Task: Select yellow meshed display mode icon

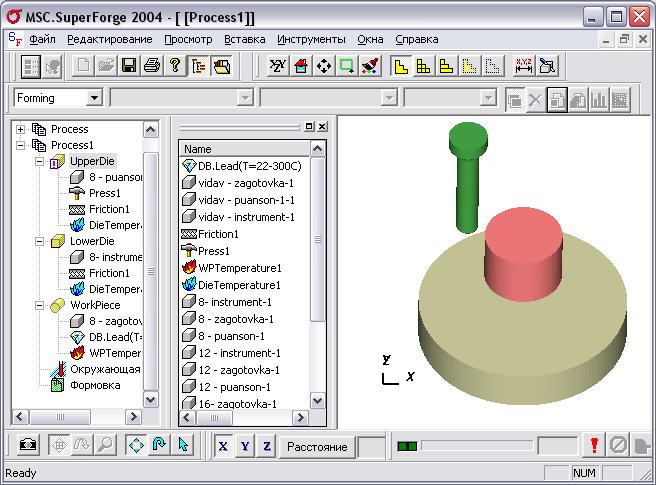Action: point(423,66)
